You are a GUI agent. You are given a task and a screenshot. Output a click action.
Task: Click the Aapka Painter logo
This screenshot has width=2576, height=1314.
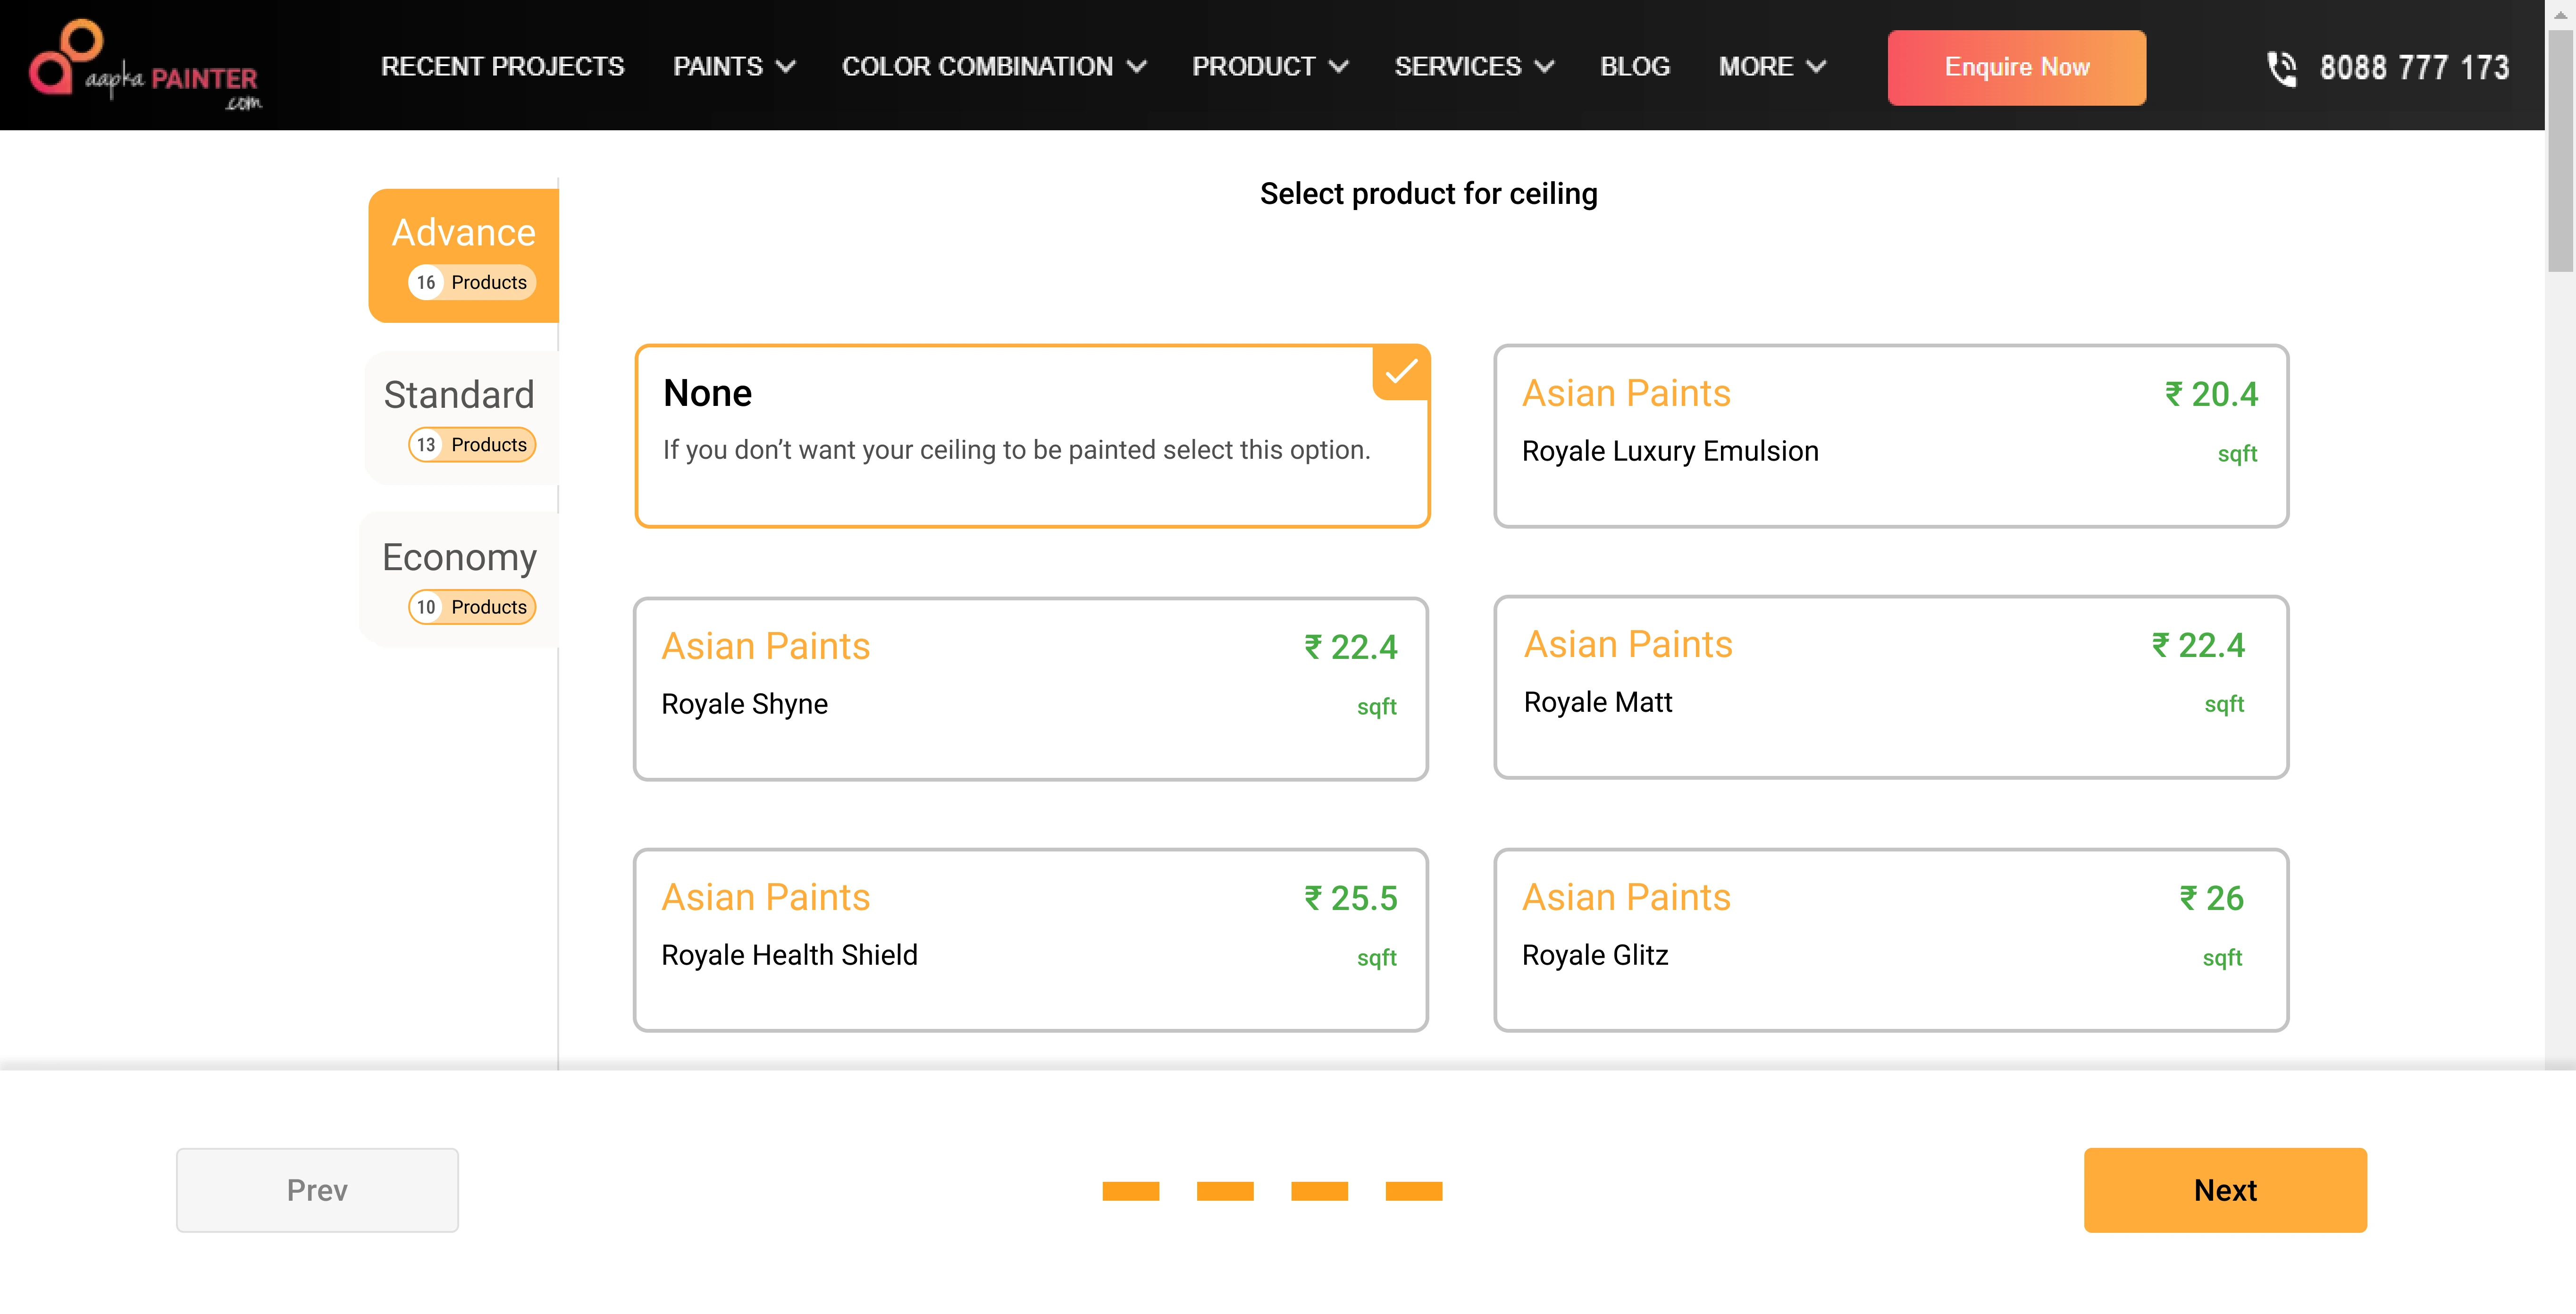click(146, 66)
